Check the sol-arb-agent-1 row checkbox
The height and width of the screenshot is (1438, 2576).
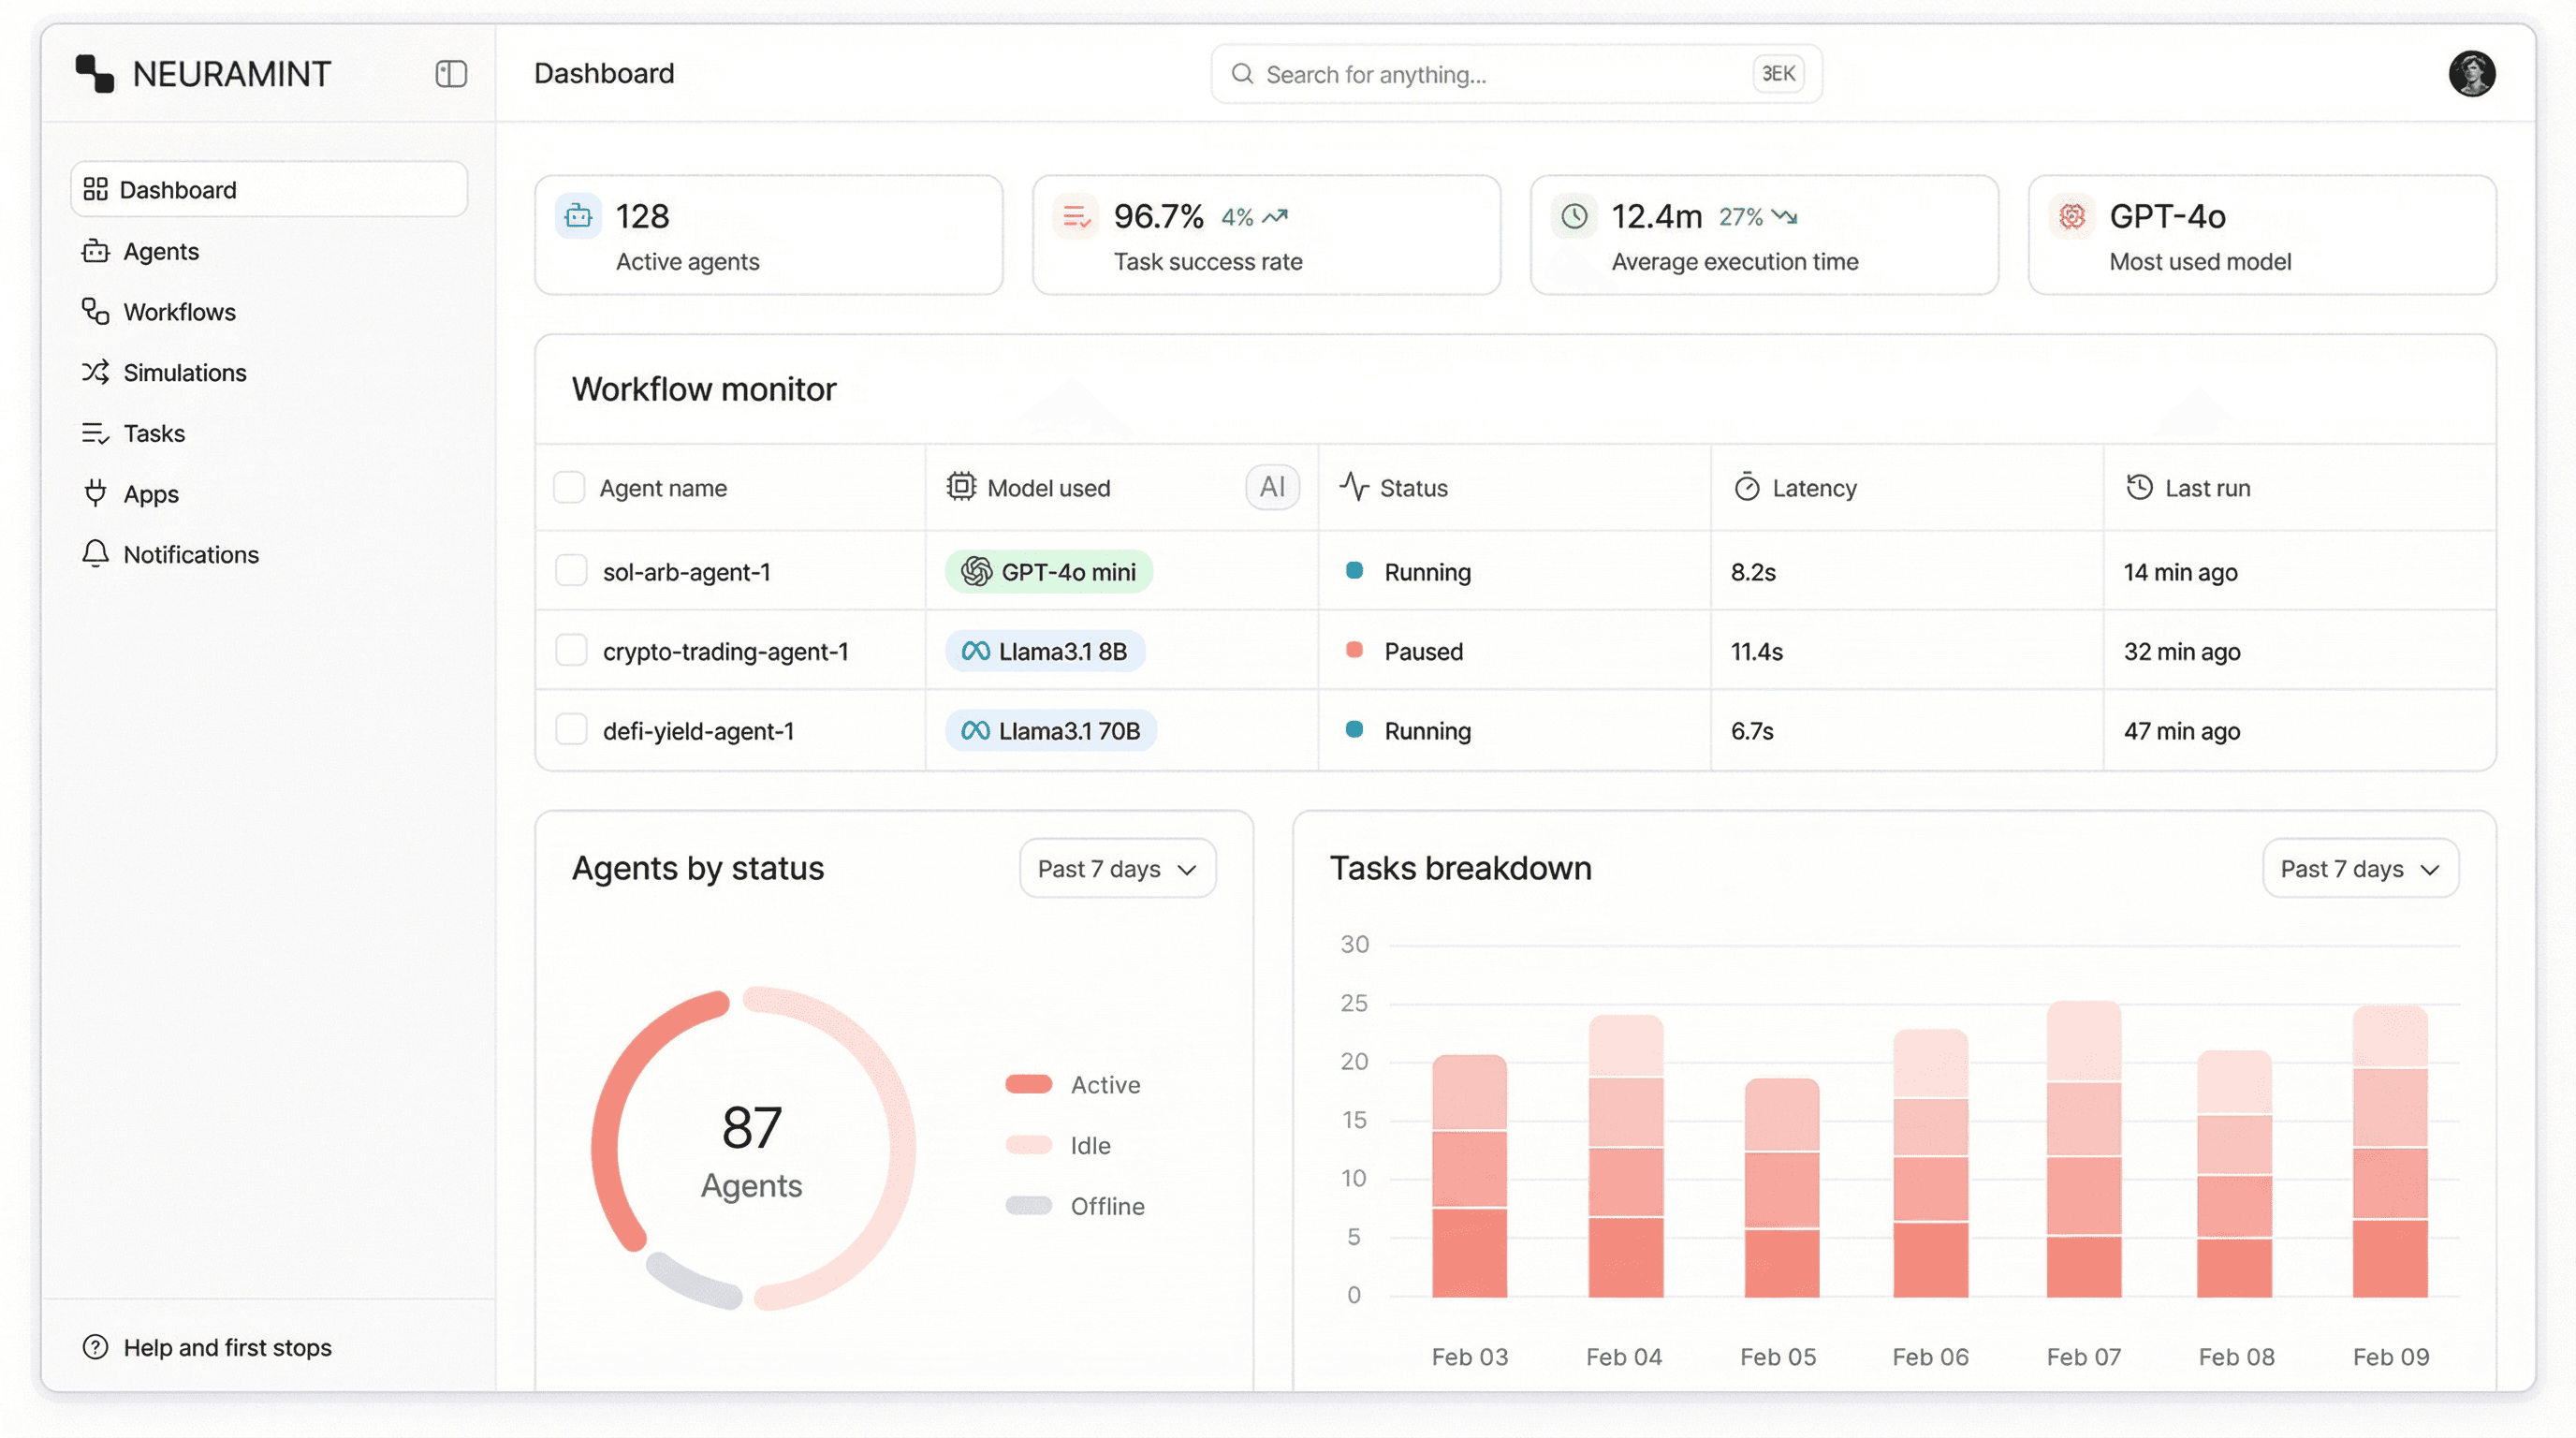point(571,571)
